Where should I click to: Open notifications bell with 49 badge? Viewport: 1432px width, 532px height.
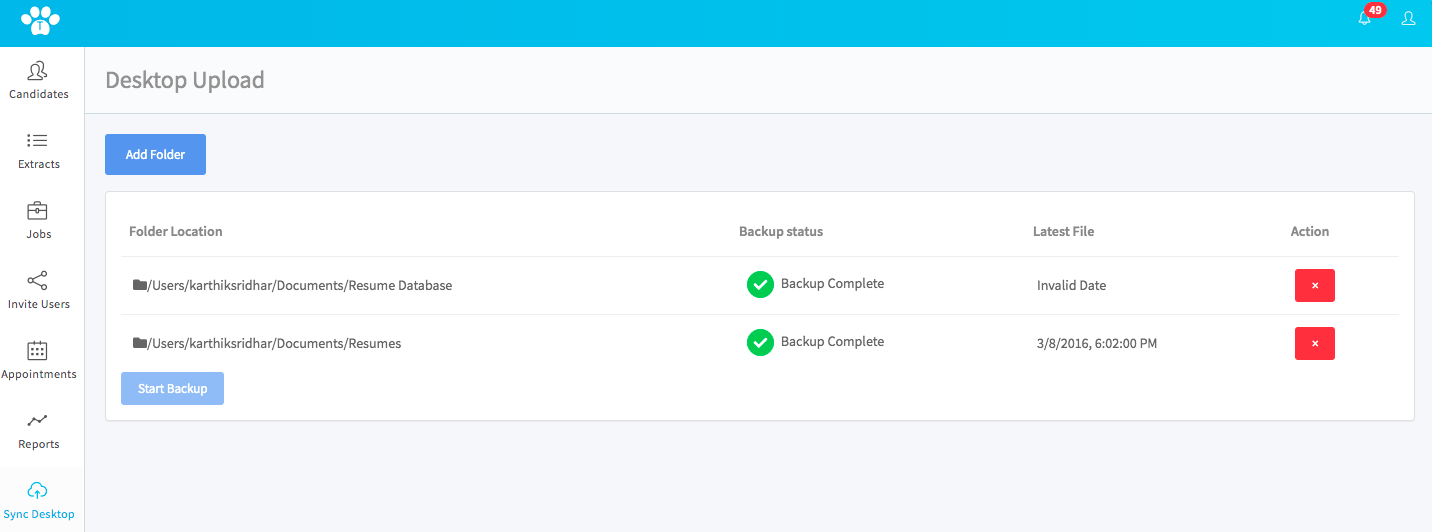pyautogui.click(x=1365, y=18)
